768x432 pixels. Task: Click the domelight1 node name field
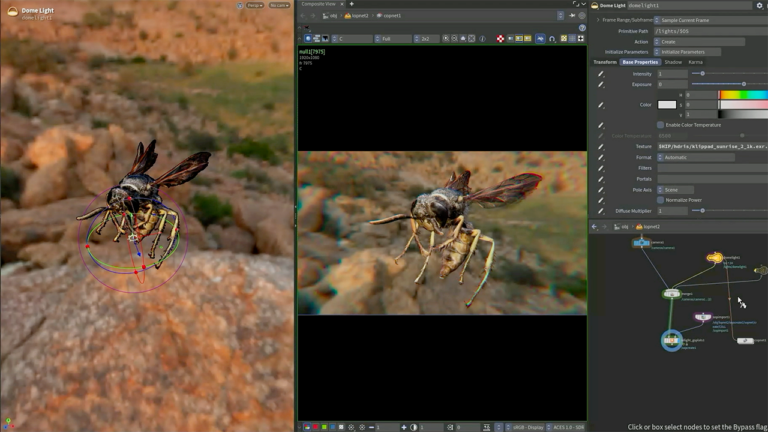click(x=689, y=5)
